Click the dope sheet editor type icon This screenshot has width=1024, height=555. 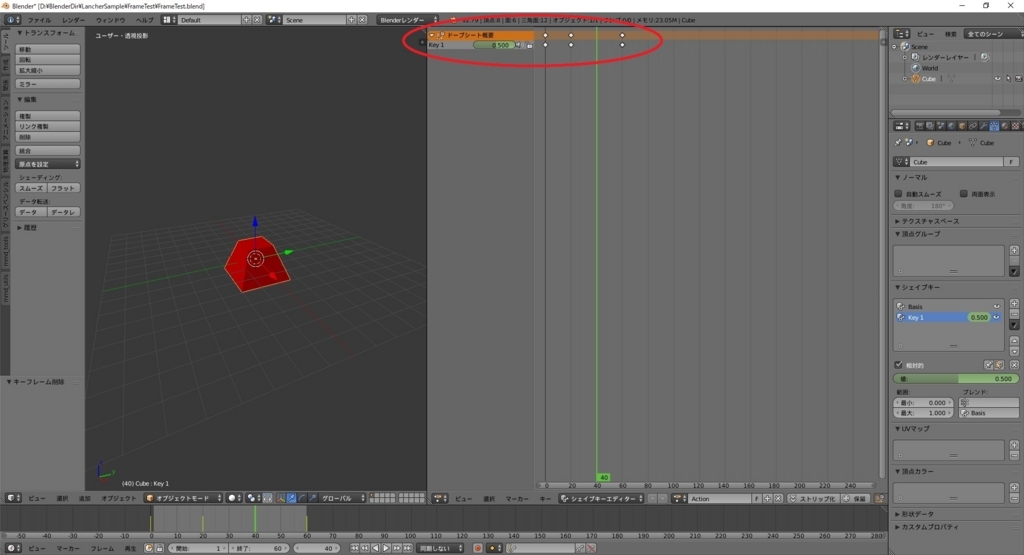point(439,499)
